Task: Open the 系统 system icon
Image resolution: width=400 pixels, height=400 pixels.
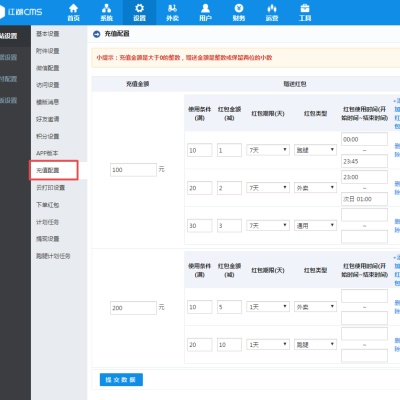Action: click(x=106, y=12)
